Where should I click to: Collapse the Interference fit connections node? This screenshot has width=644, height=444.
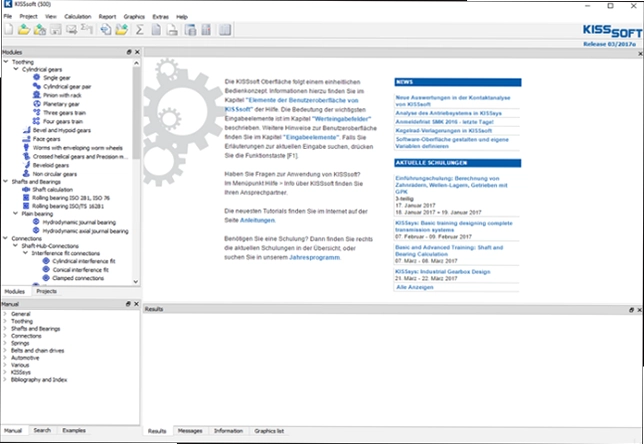[x=25, y=253]
